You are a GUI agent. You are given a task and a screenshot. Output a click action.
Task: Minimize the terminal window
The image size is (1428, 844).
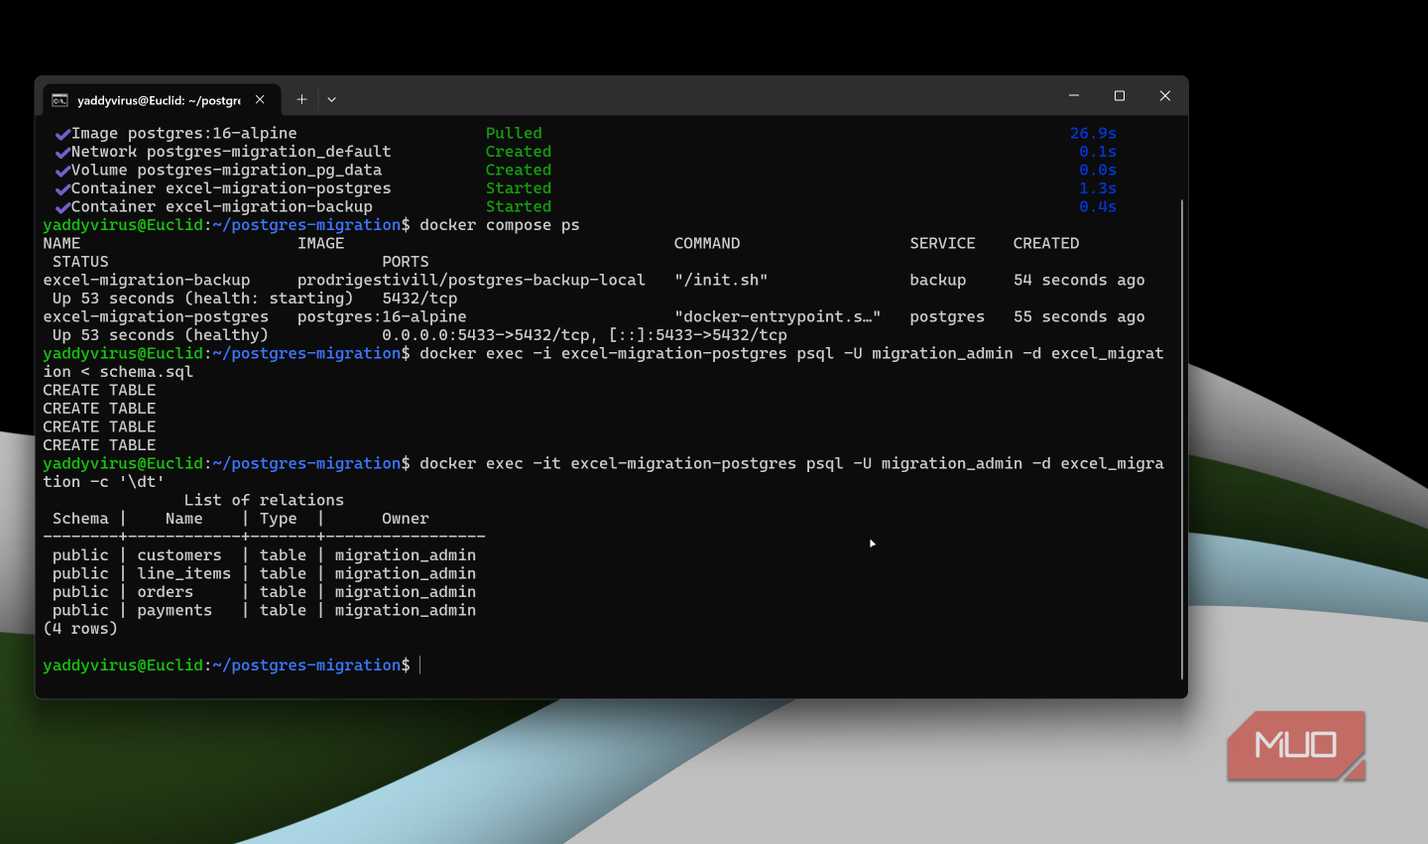(x=1074, y=96)
